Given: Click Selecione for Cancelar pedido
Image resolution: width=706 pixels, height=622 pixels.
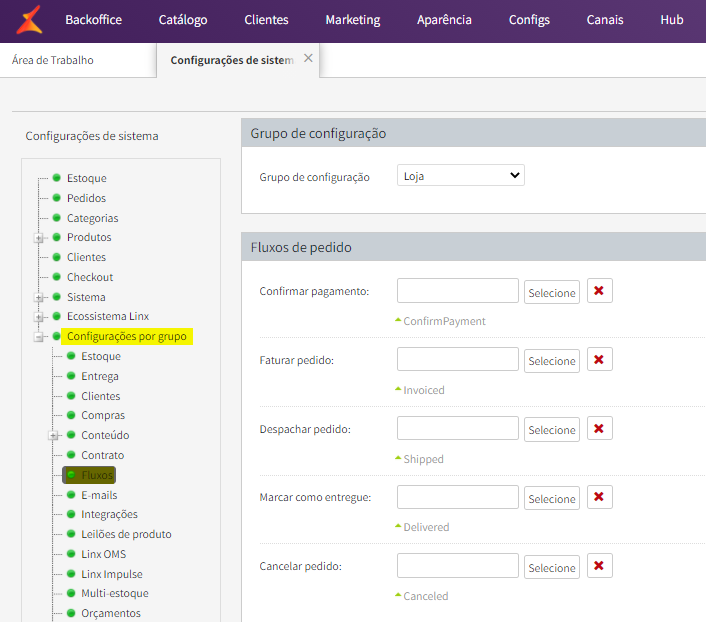Looking at the screenshot, I should coord(552,568).
